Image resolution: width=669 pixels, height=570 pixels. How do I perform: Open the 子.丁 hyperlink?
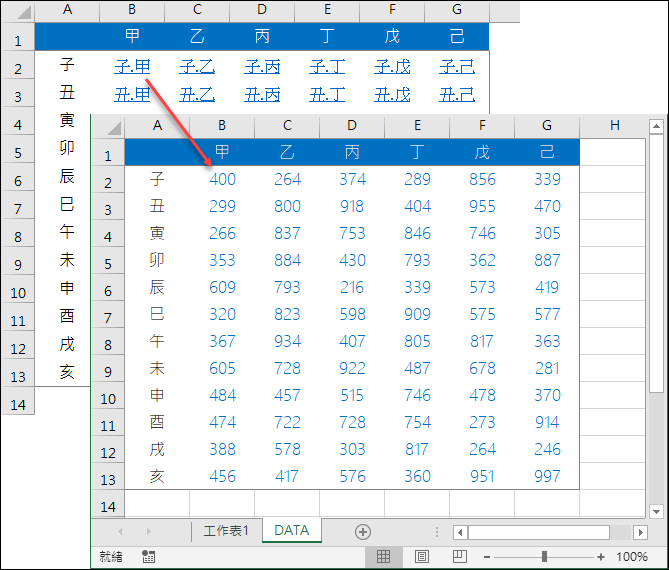(327, 67)
